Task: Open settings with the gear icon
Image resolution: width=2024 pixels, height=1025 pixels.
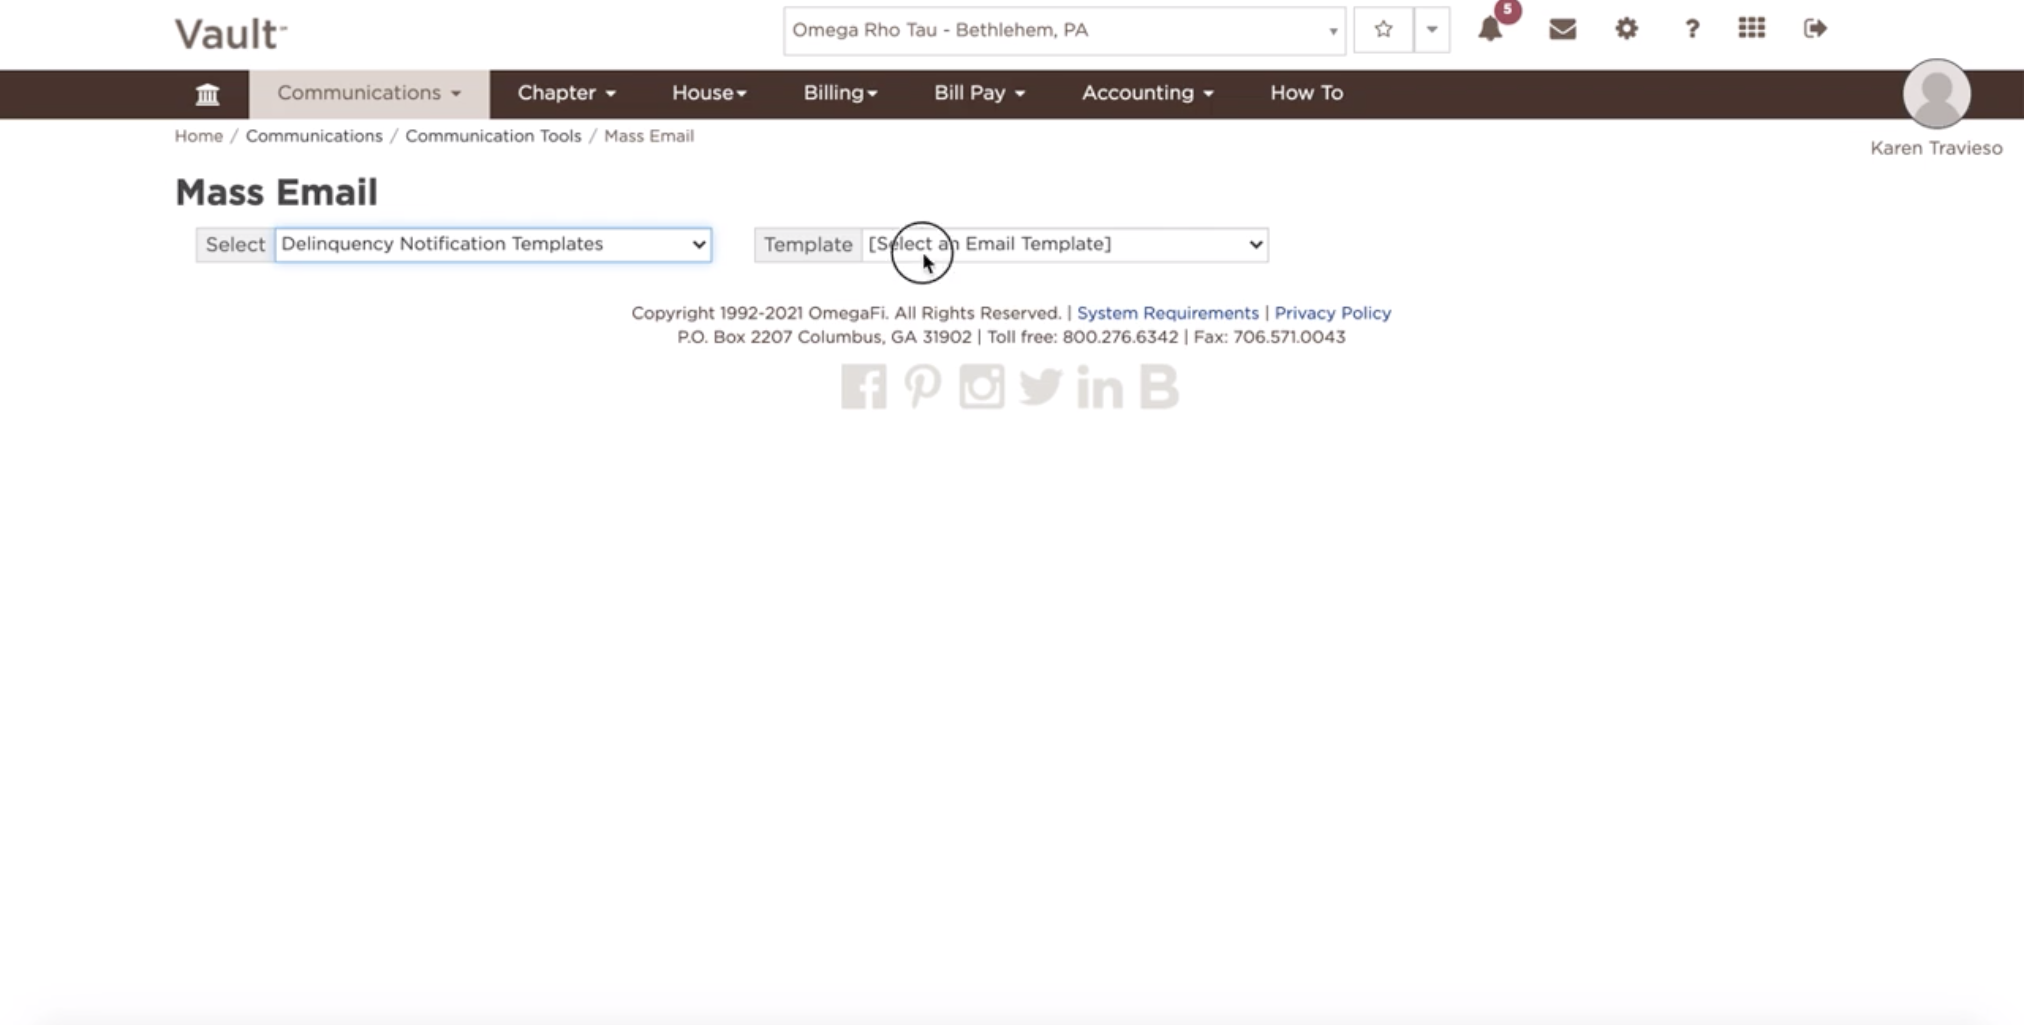Action: coord(1626,29)
